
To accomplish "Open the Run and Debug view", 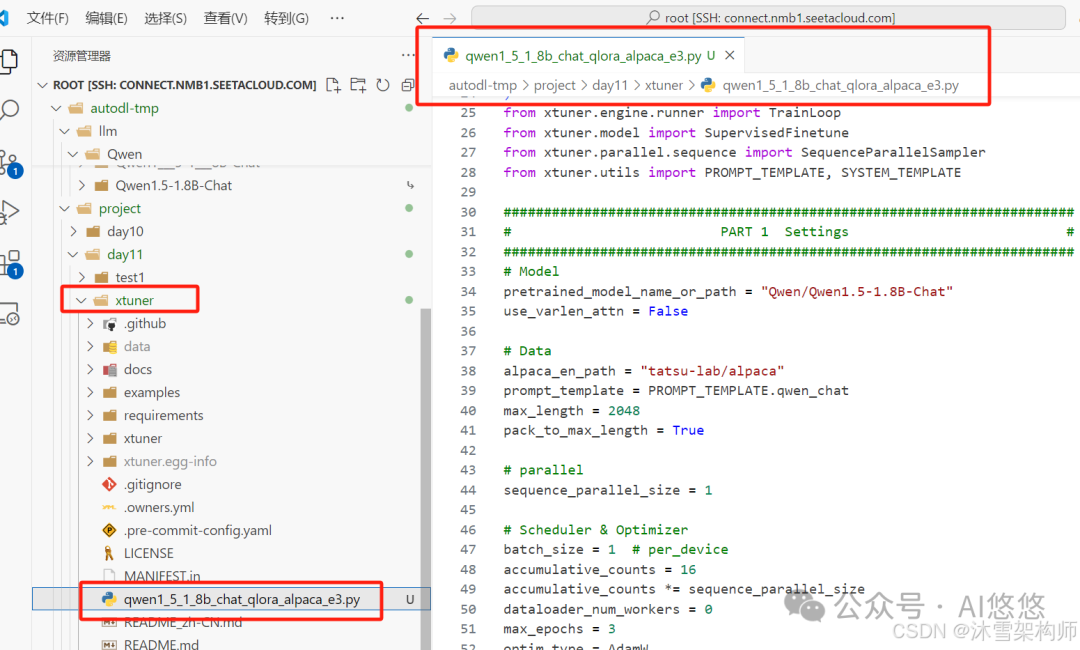I will pos(9,211).
